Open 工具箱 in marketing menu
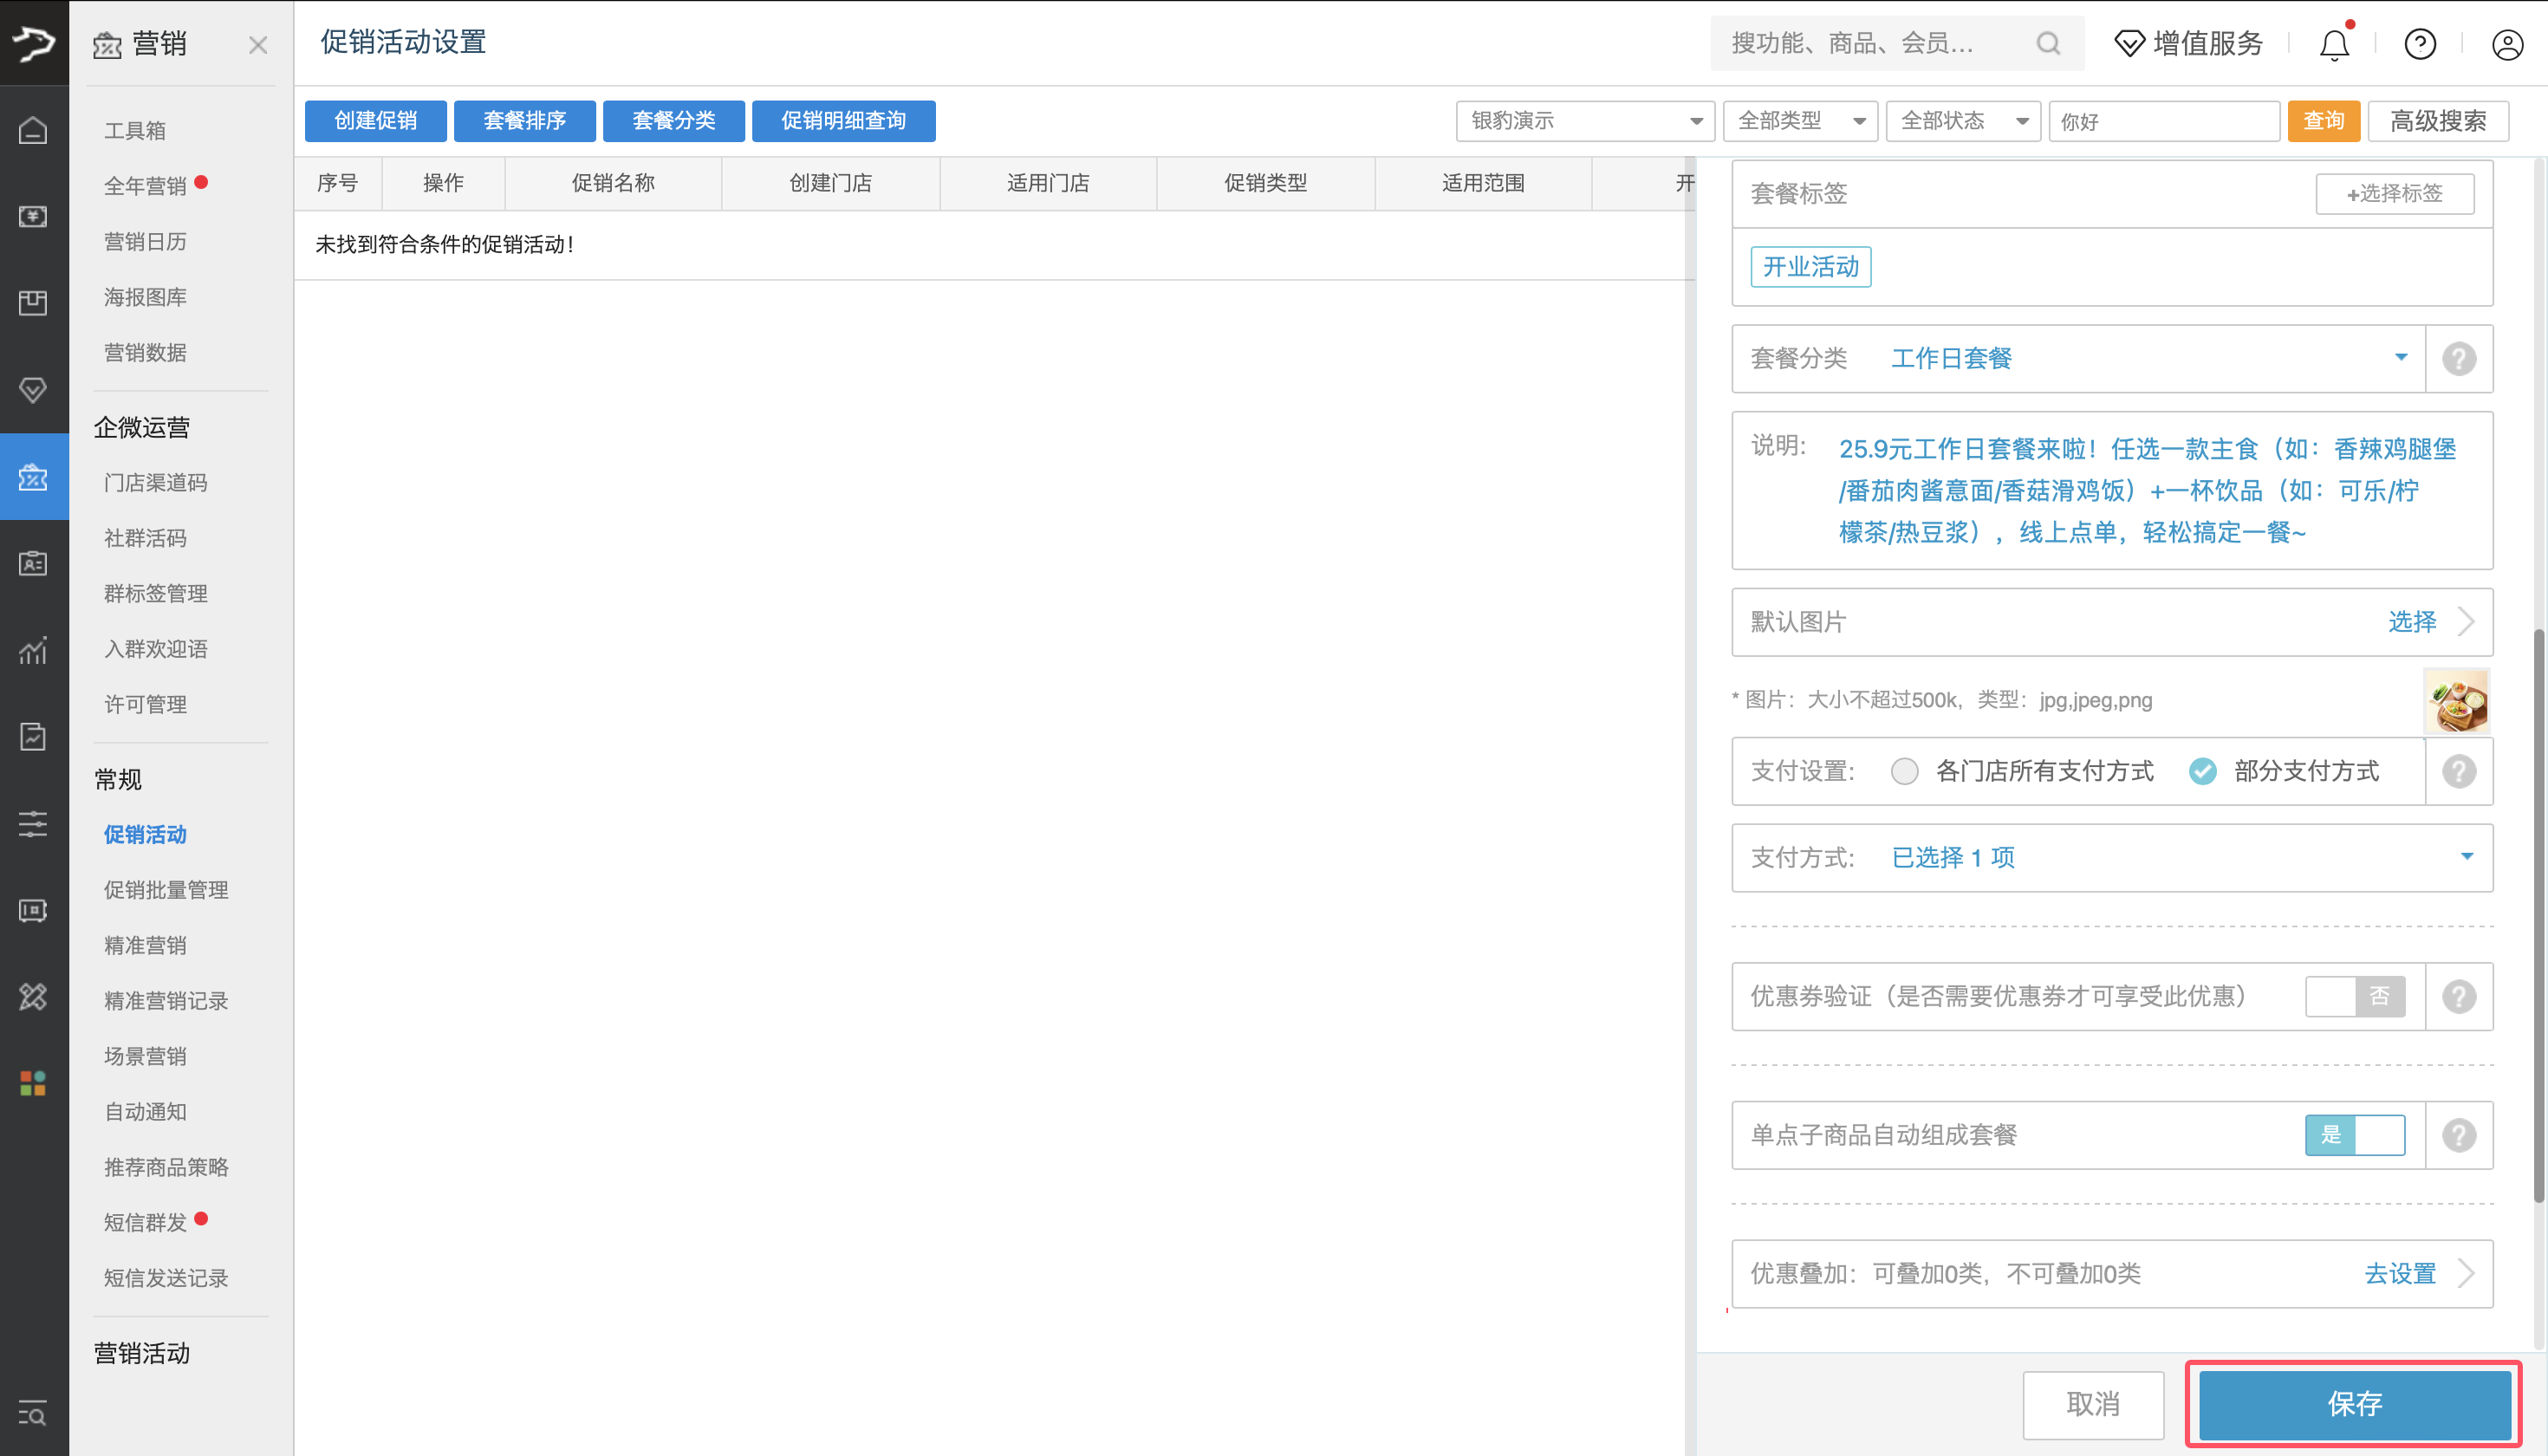2548x1456 pixels. pos(135,131)
